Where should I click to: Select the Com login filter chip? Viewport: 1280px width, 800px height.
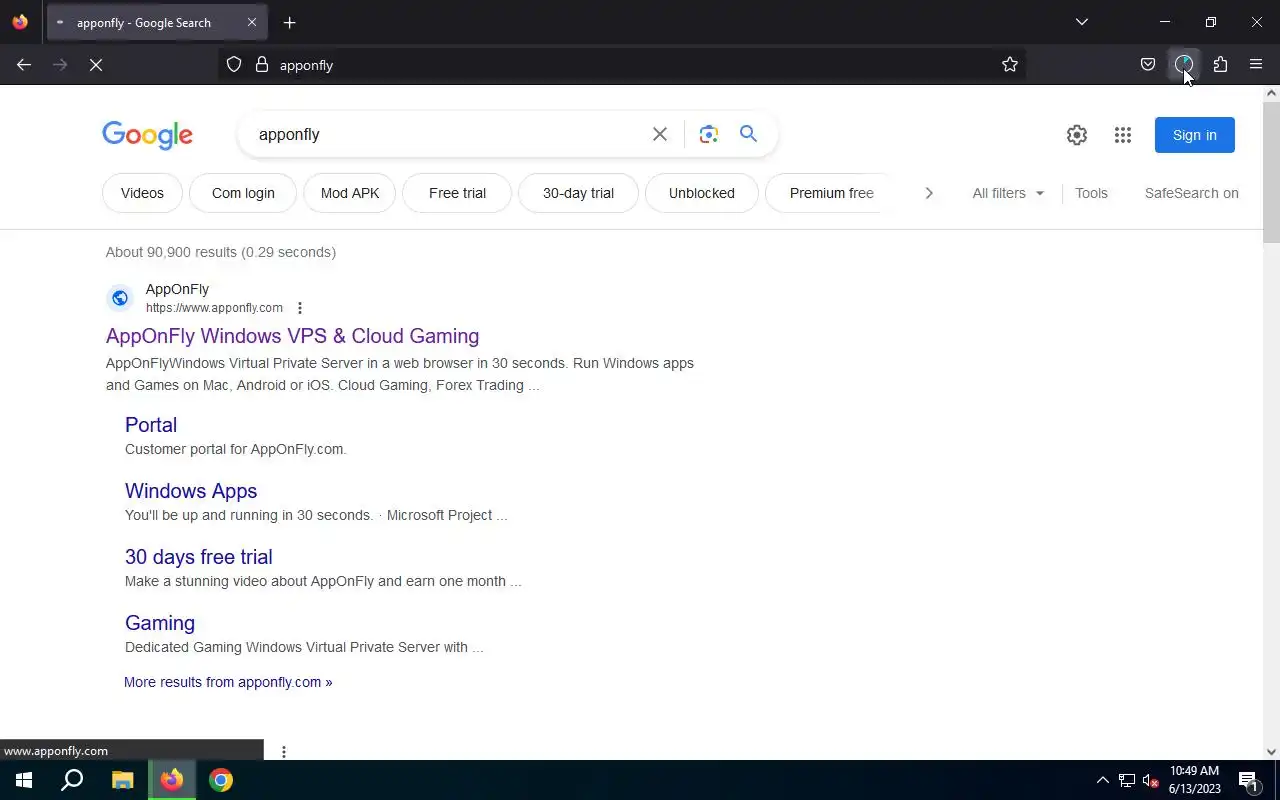pyautogui.click(x=243, y=193)
